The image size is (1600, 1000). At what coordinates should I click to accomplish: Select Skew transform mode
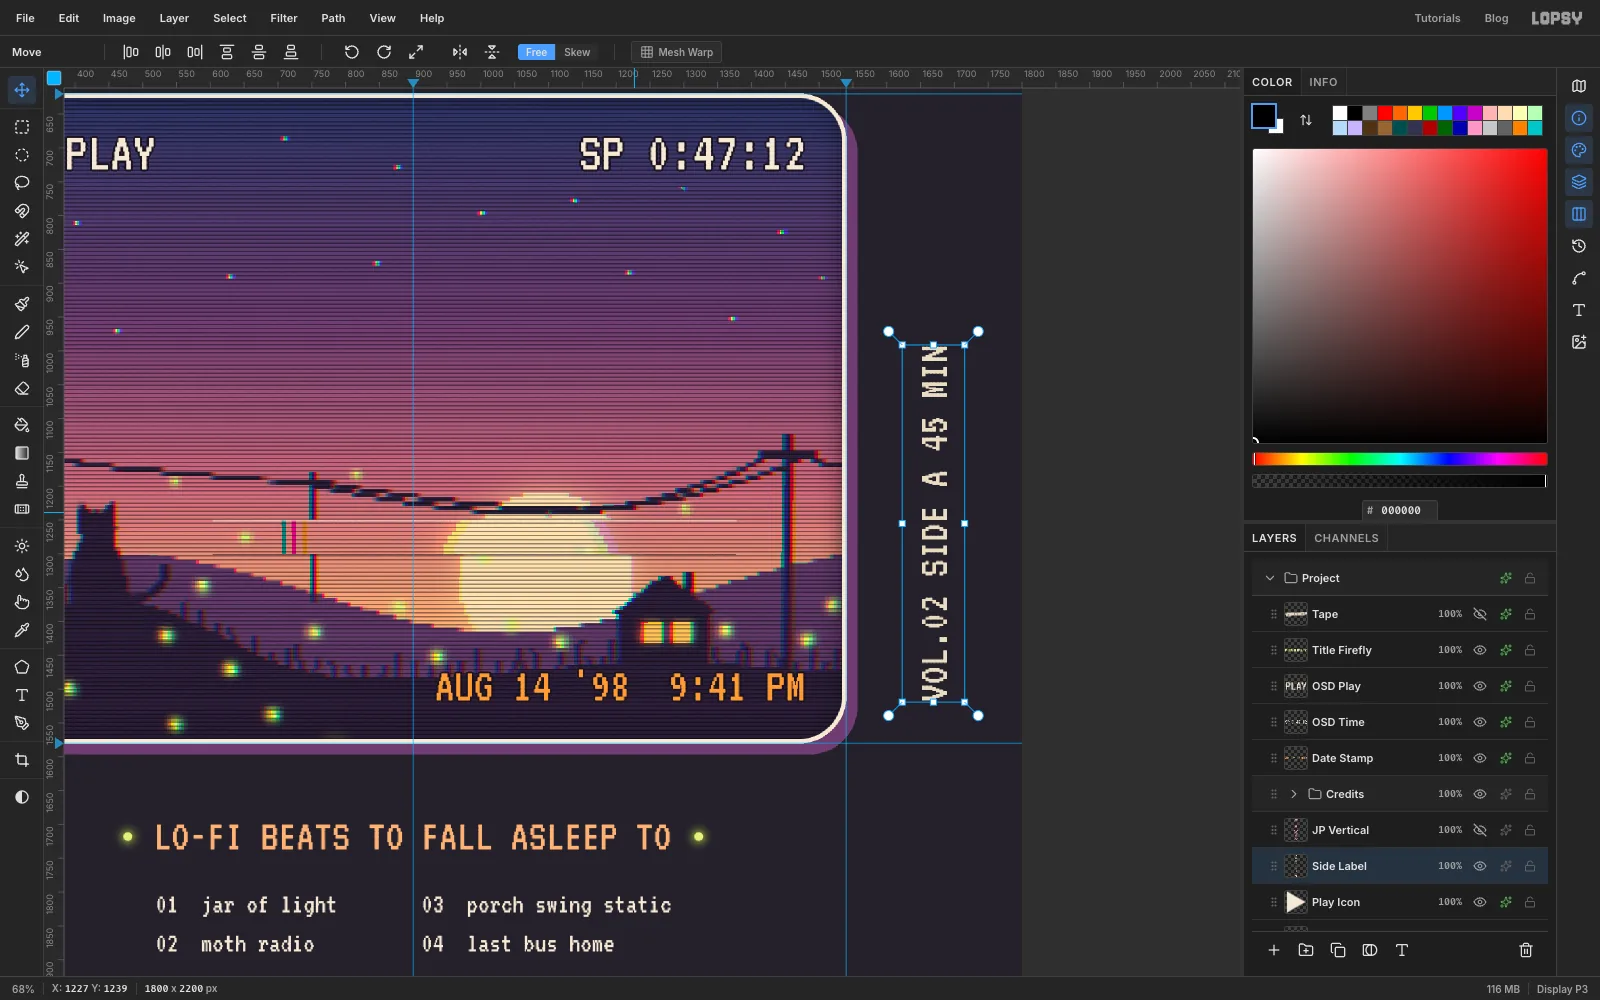(577, 52)
